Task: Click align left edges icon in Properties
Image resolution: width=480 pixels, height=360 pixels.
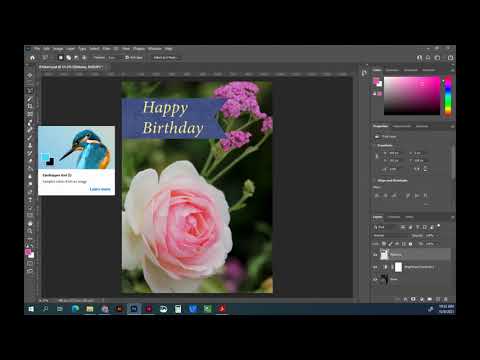Action: [x=377, y=196]
